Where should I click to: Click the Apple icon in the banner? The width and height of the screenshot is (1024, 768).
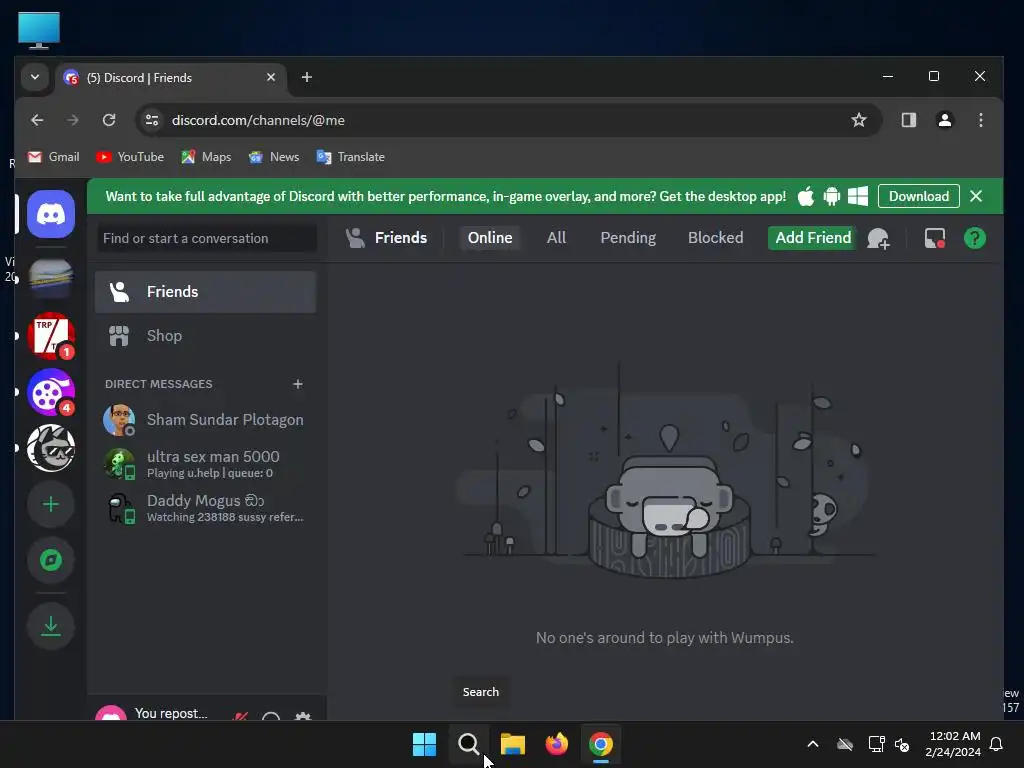806,197
